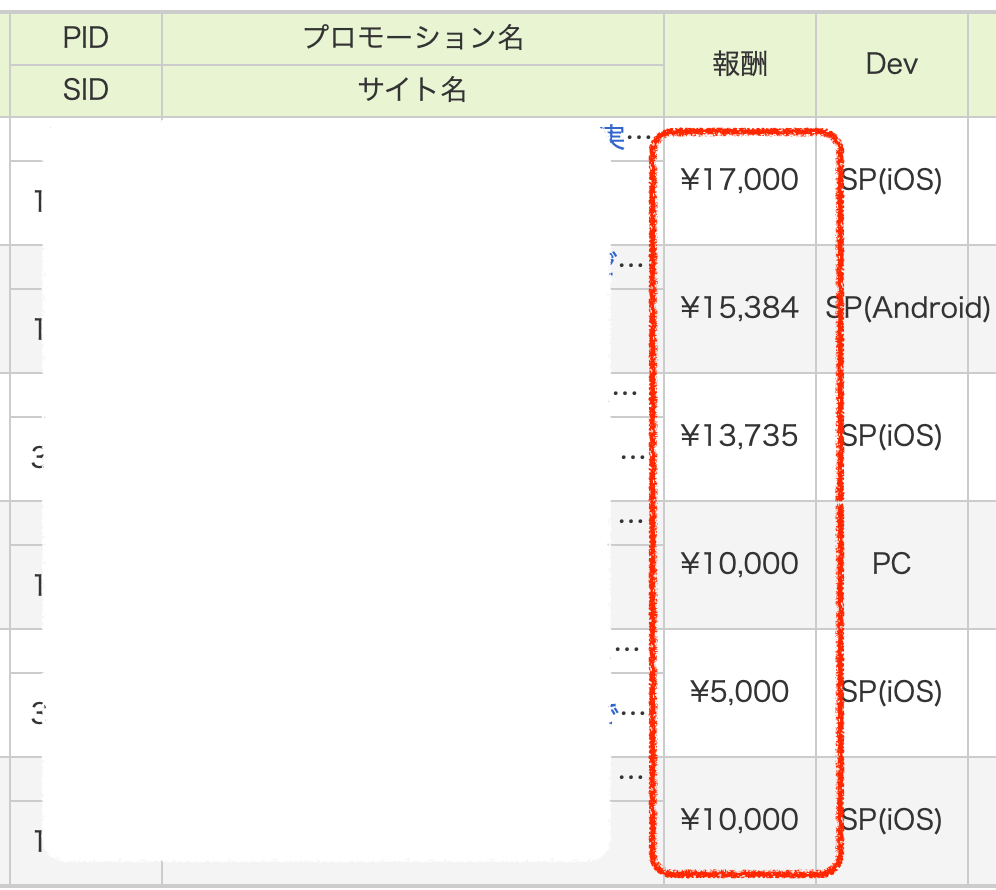Select the プロモーション名 column header
Image resolution: width=996 pixels, height=890 pixels.
pos(413,39)
